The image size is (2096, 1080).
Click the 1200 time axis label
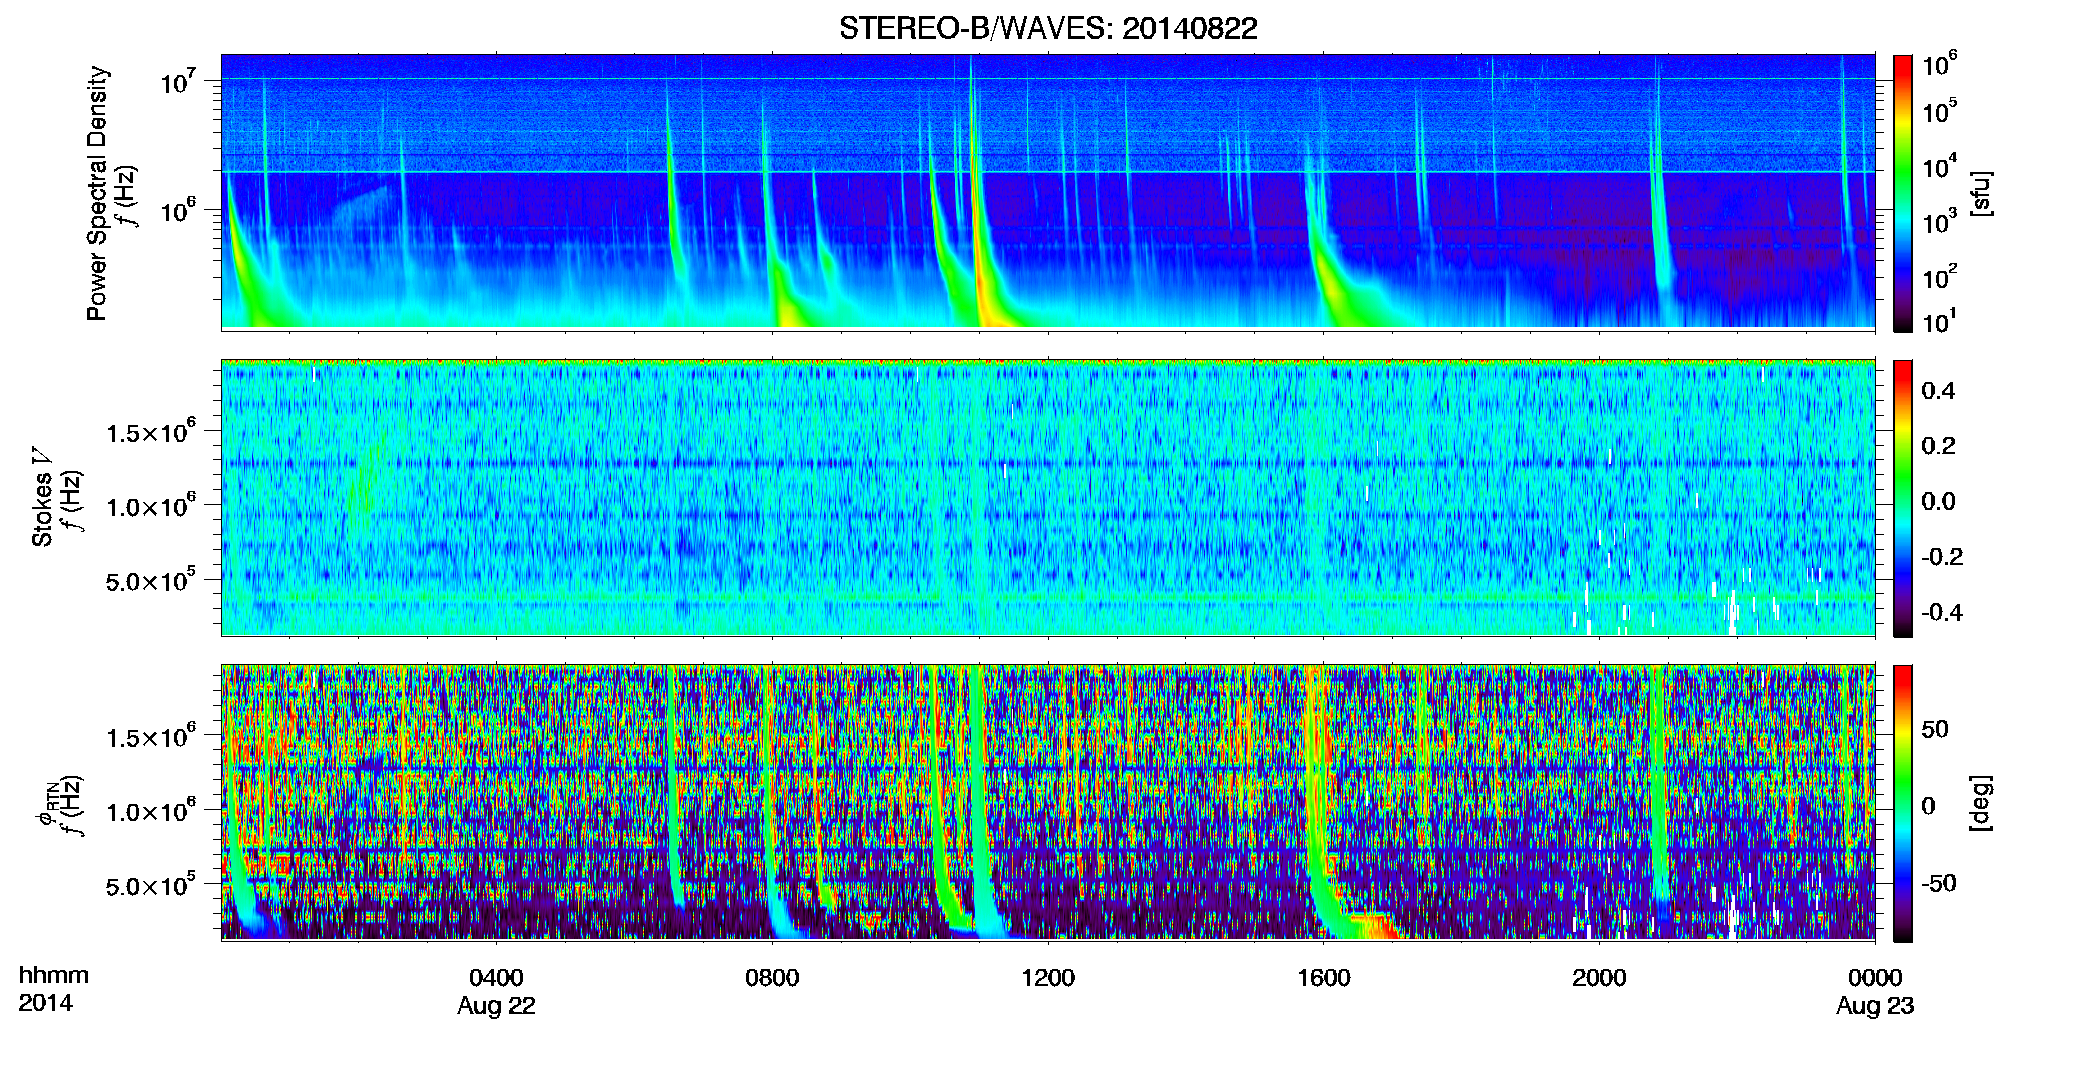[x=1048, y=977]
